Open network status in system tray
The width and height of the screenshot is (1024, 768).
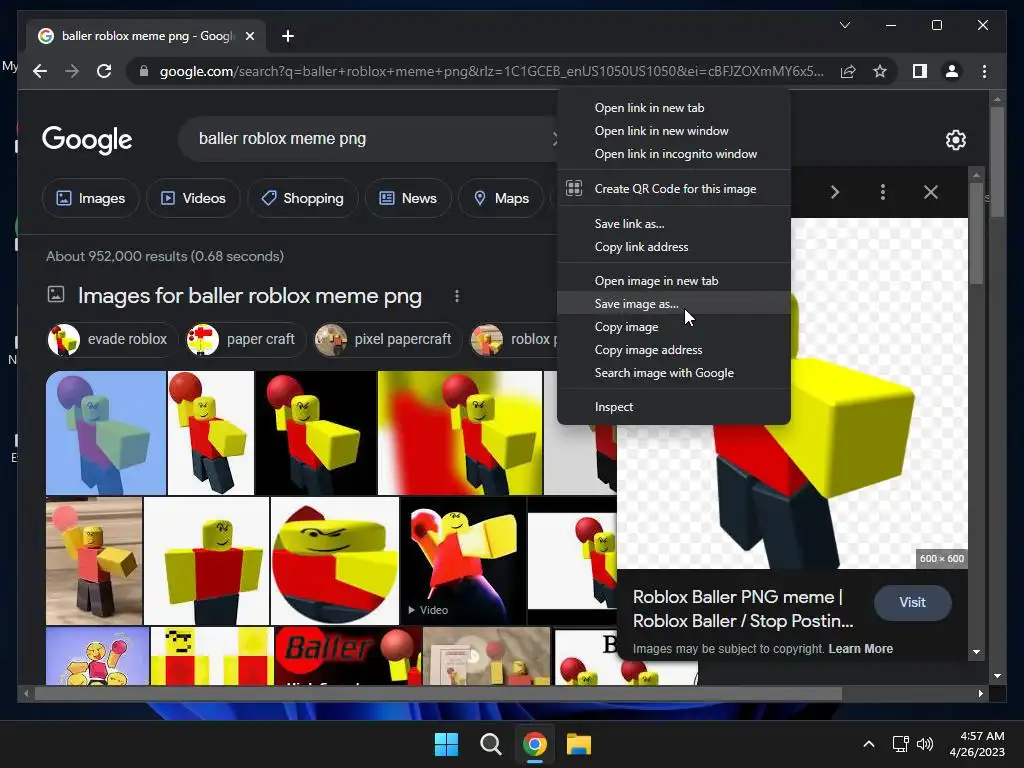(x=900, y=744)
